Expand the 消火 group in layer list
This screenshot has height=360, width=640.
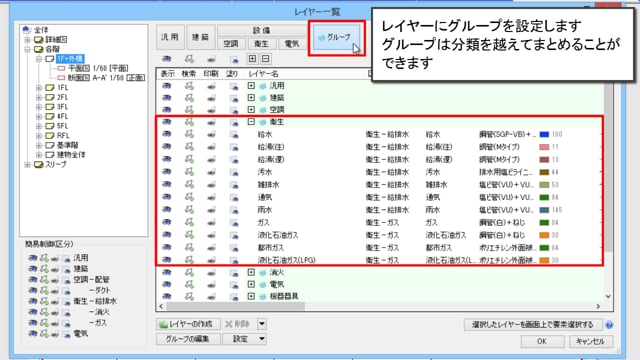click(251, 272)
